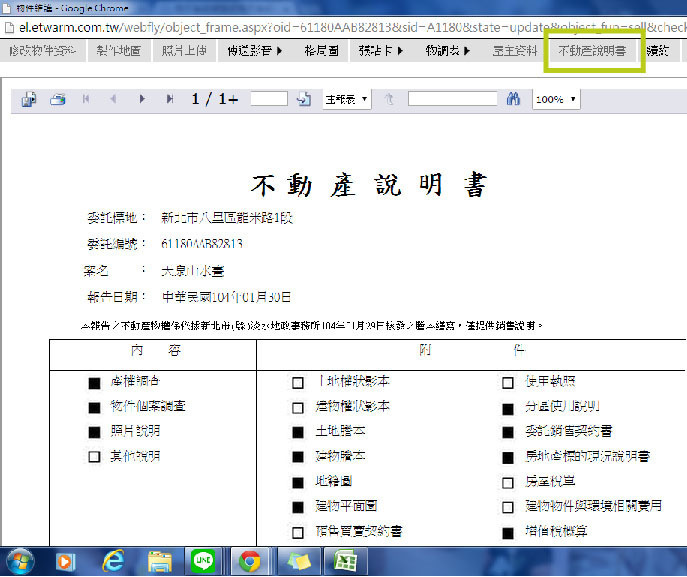The width and height of the screenshot is (687, 577).
Task: Click the date 中華民國104年01月30日
Action: tap(227, 297)
